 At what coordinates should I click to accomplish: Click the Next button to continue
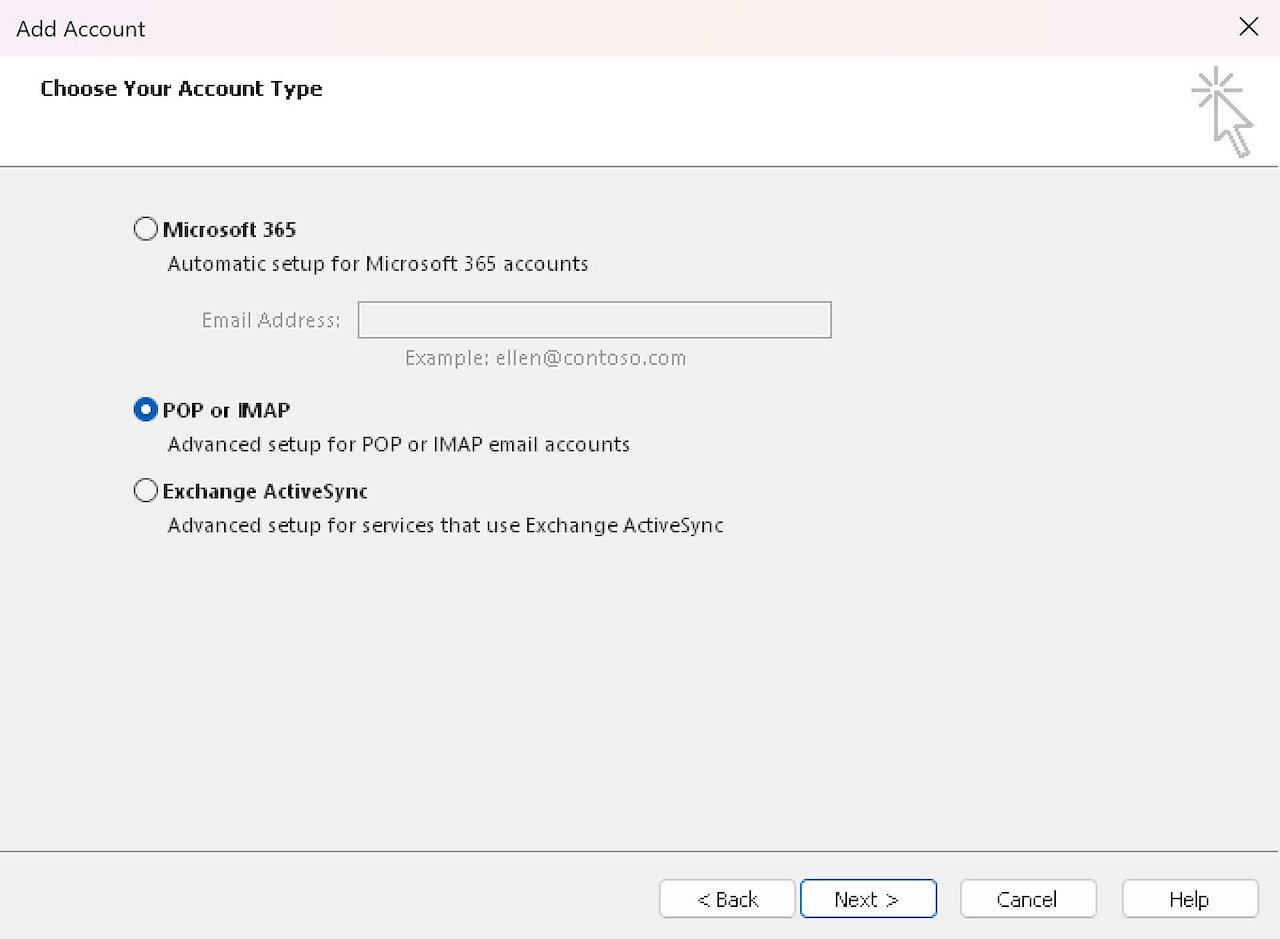[868, 898]
